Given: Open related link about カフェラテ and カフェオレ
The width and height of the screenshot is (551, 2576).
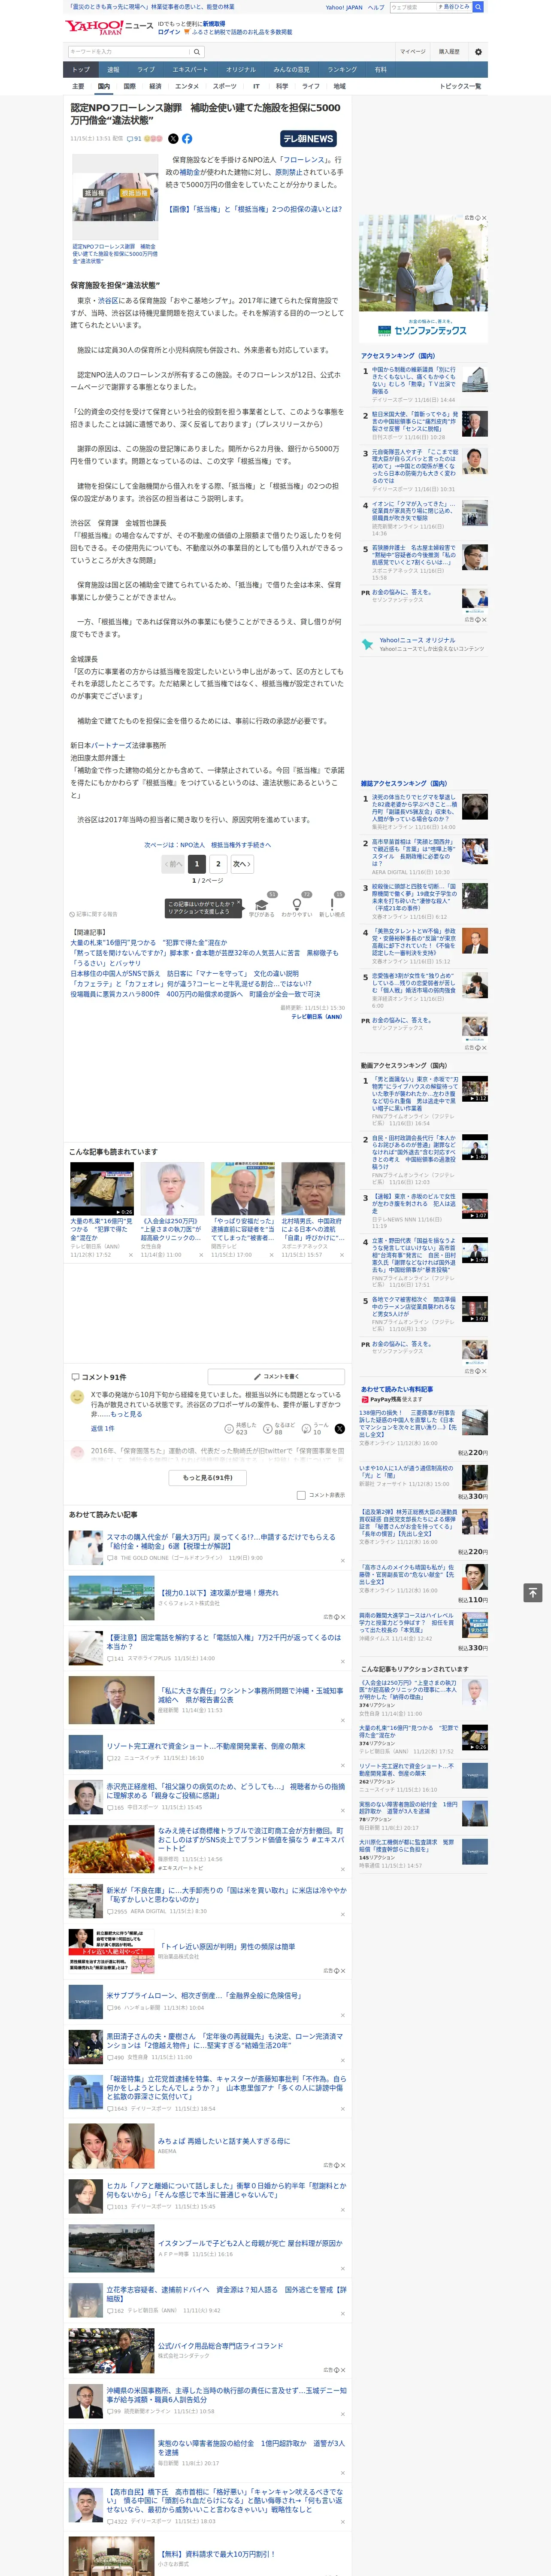Looking at the screenshot, I should 191,983.
